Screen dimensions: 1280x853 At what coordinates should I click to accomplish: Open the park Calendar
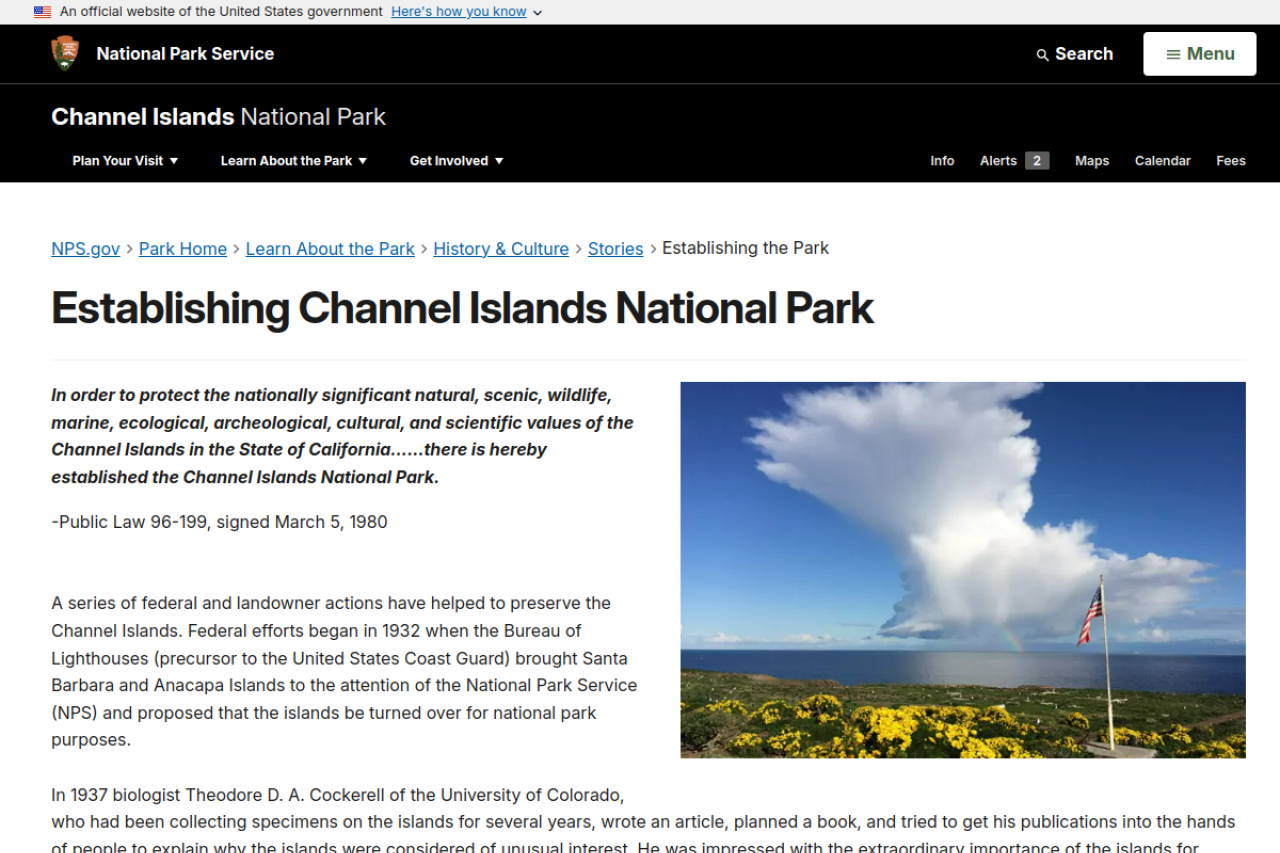tap(1162, 161)
